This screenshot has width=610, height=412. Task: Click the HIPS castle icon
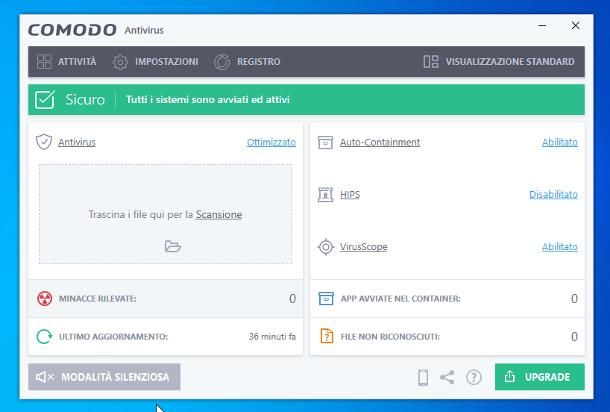(x=325, y=194)
